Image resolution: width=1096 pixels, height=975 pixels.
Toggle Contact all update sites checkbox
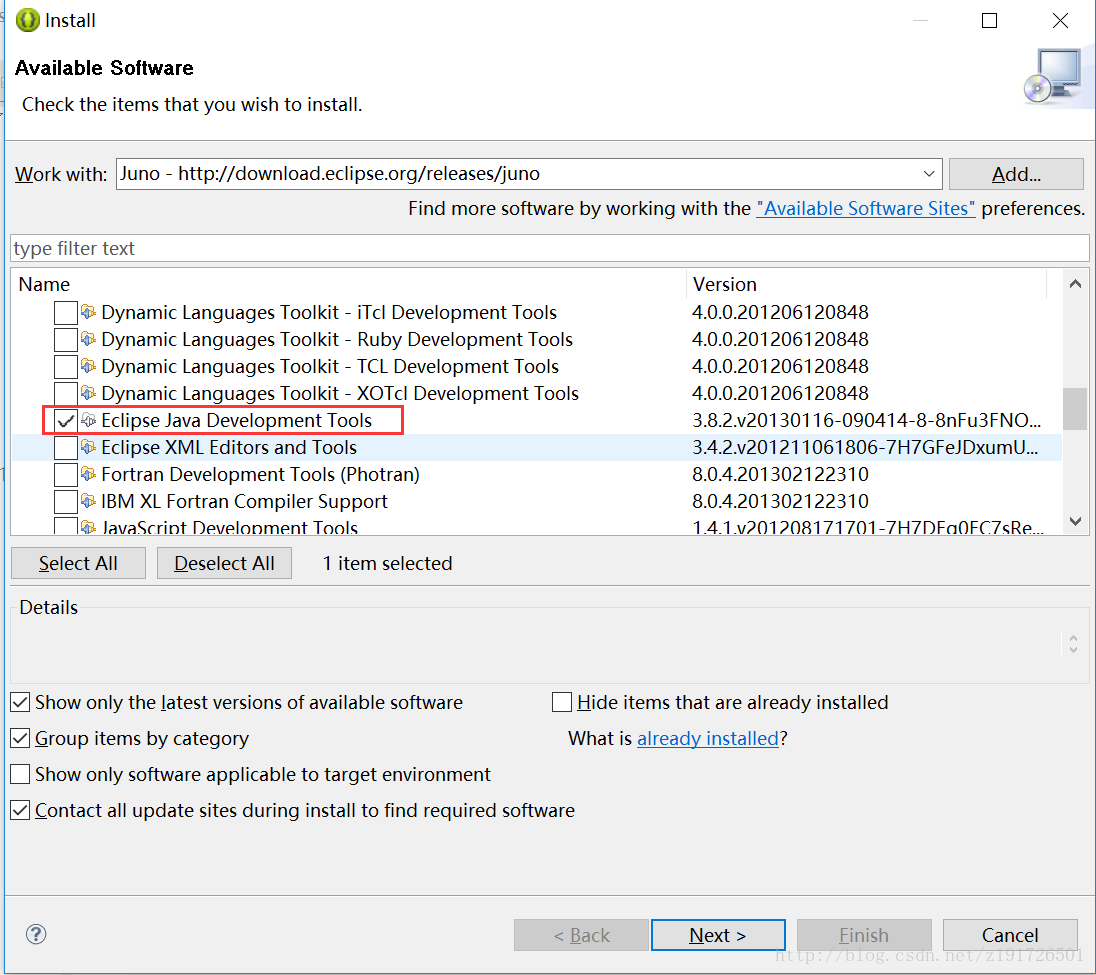click(20, 810)
